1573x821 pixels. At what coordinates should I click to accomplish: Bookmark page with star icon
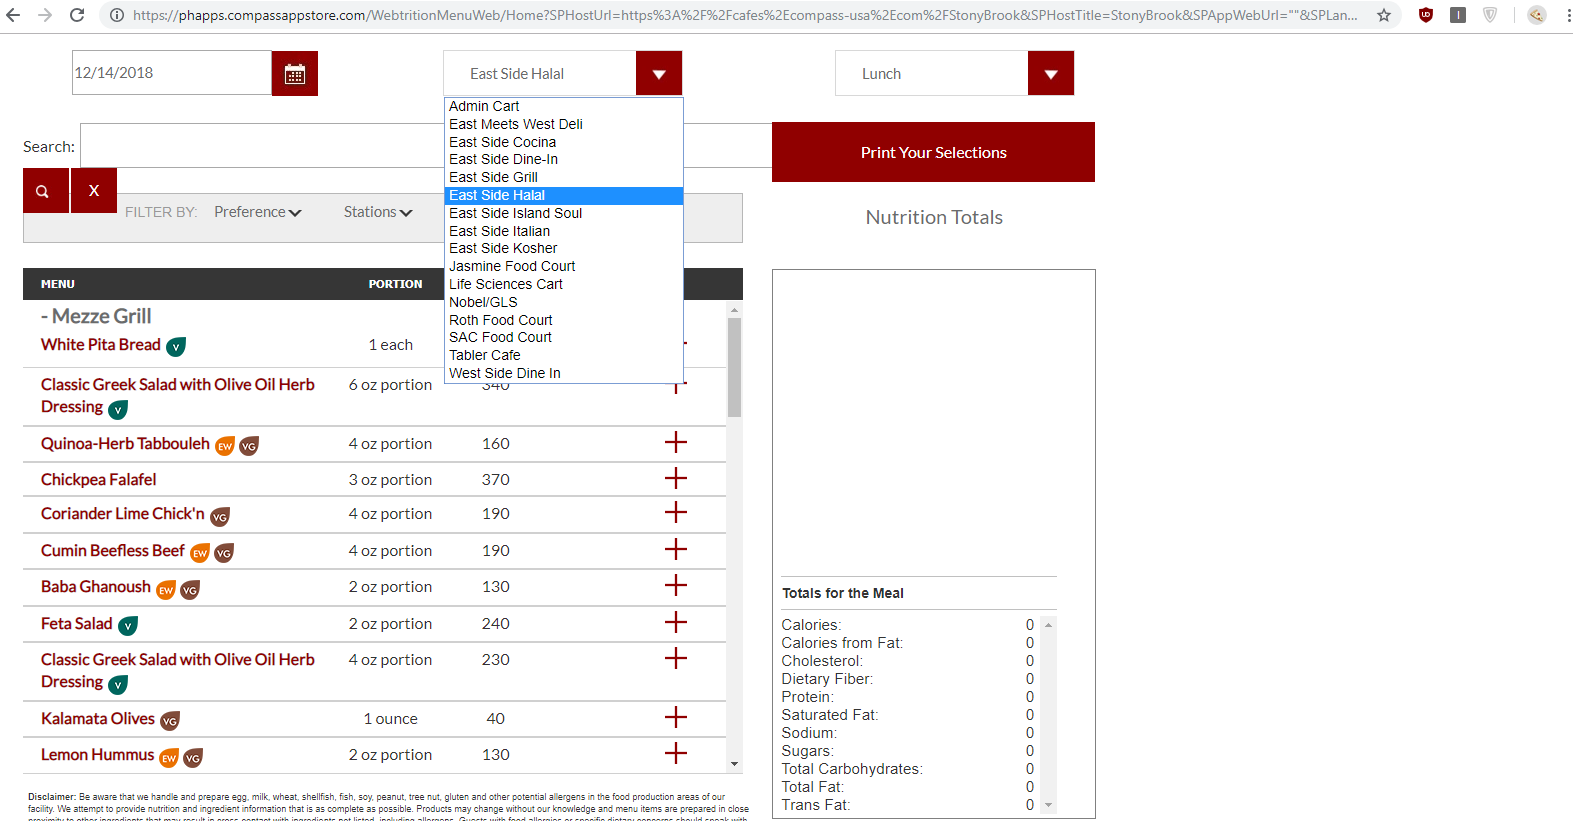click(x=1384, y=15)
